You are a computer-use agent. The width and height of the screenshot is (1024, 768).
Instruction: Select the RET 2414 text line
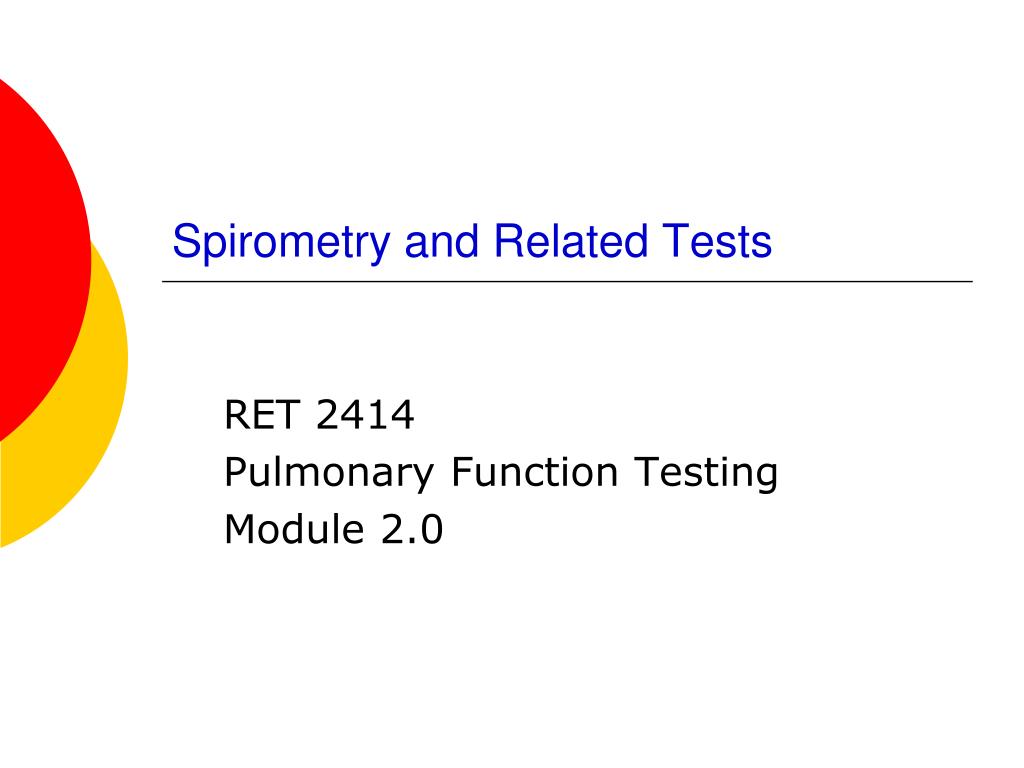click(319, 415)
